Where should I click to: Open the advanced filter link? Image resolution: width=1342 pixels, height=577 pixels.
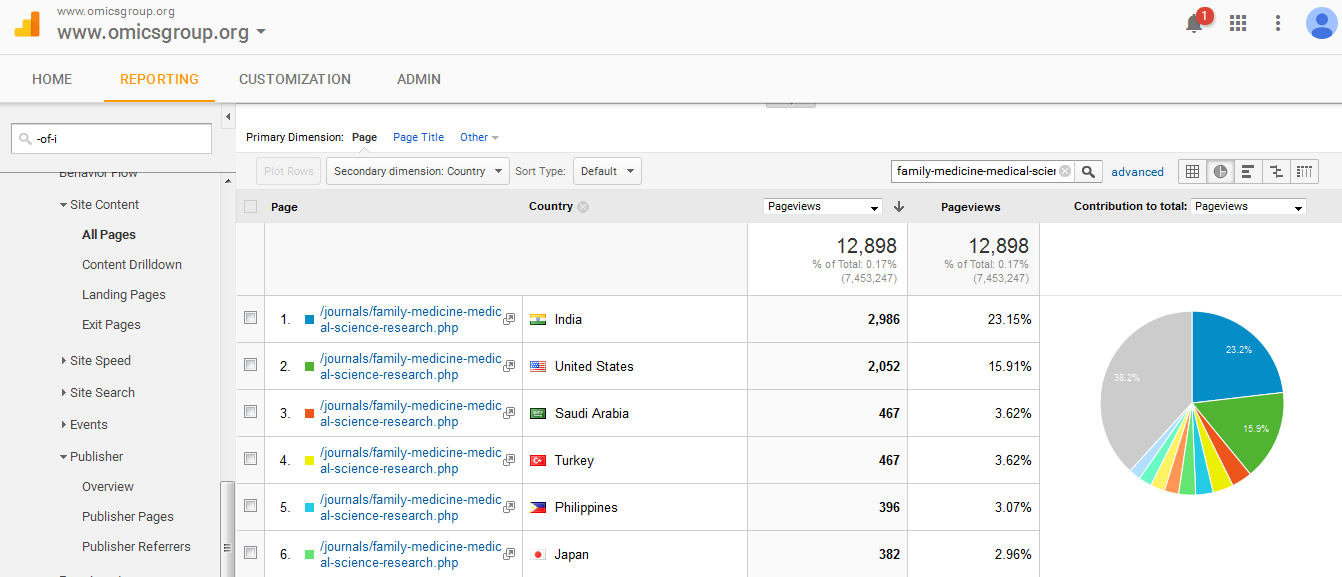tap(1137, 172)
